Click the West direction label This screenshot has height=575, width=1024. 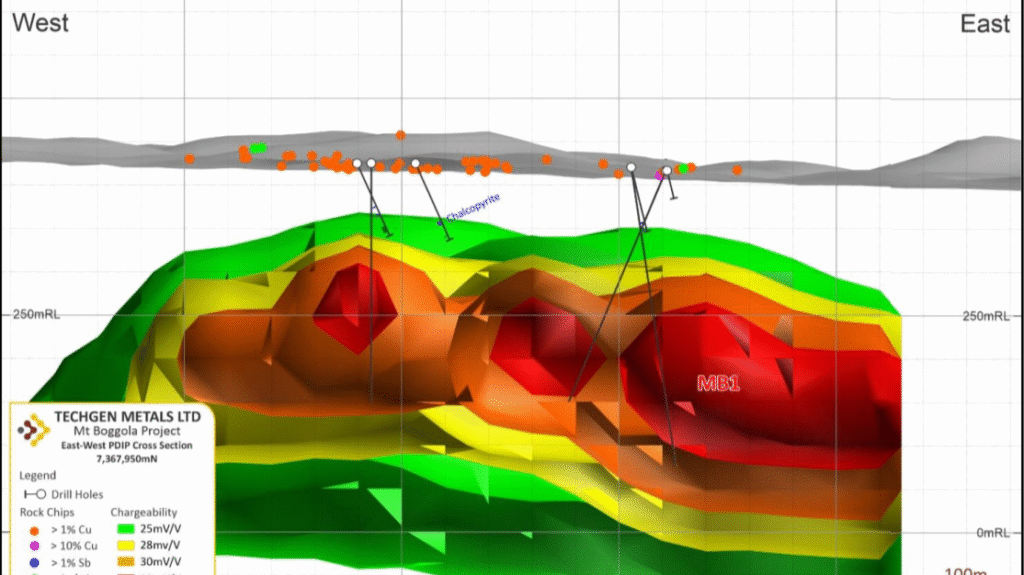[x=40, y=23]
